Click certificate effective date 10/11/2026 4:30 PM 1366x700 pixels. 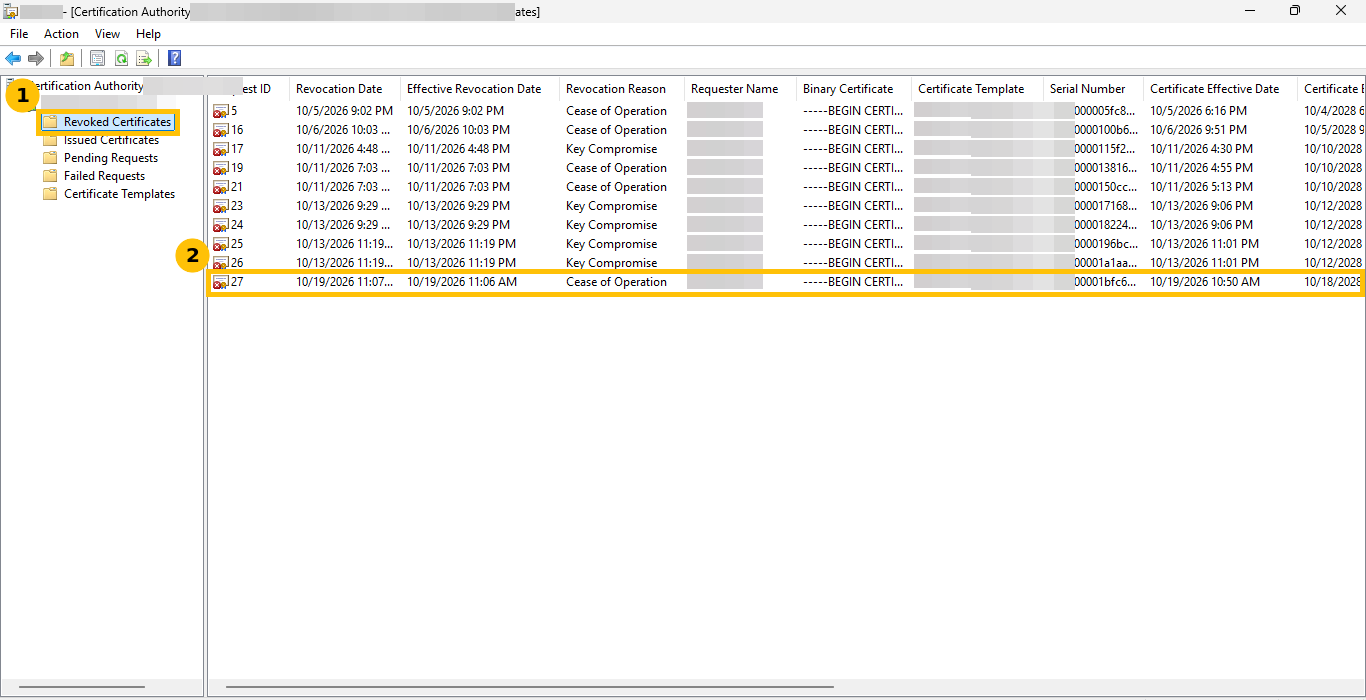[1202, 149]
